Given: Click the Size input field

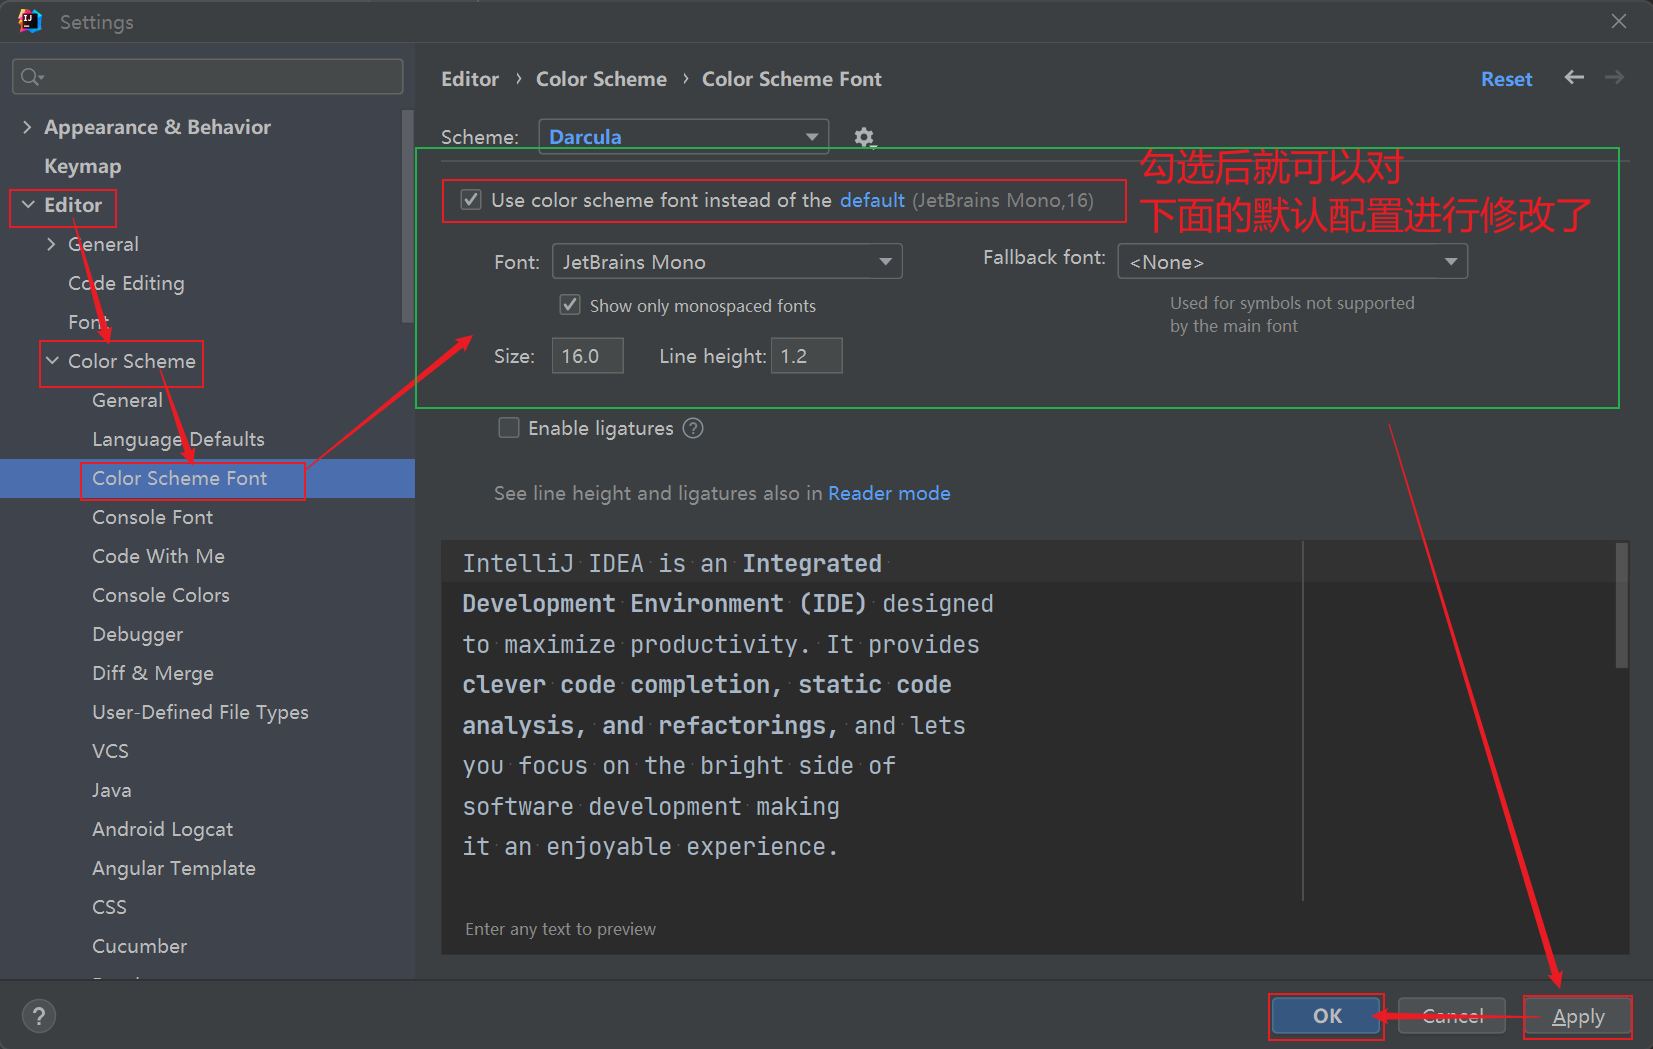Looking at the screenshot, I should pyautogui.click(x=588, y=356).
